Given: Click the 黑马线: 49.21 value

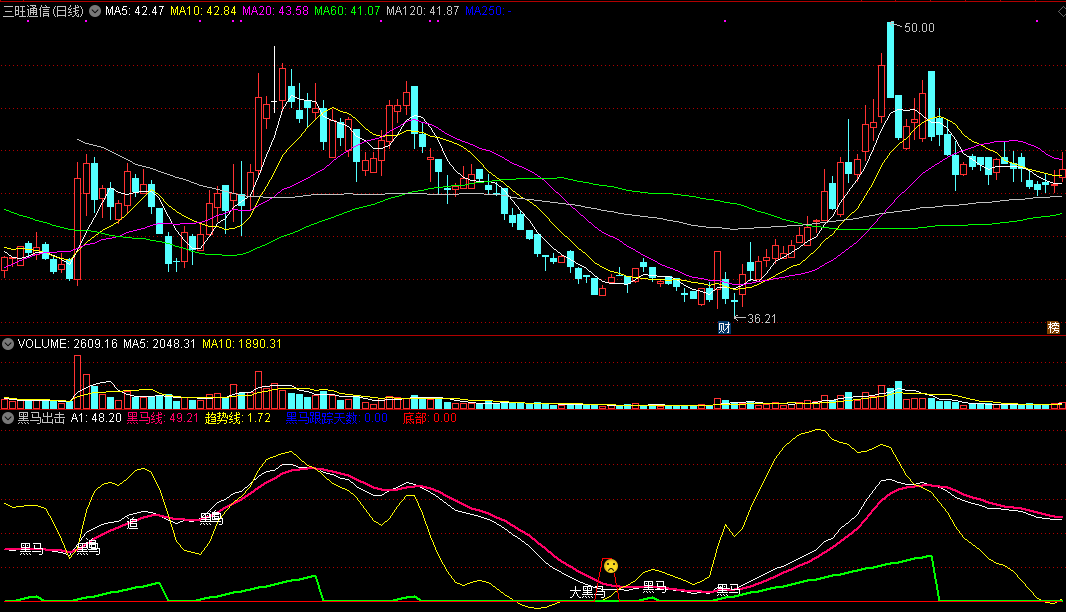Looking at the screenshot, I should click(x=162, y=418).
